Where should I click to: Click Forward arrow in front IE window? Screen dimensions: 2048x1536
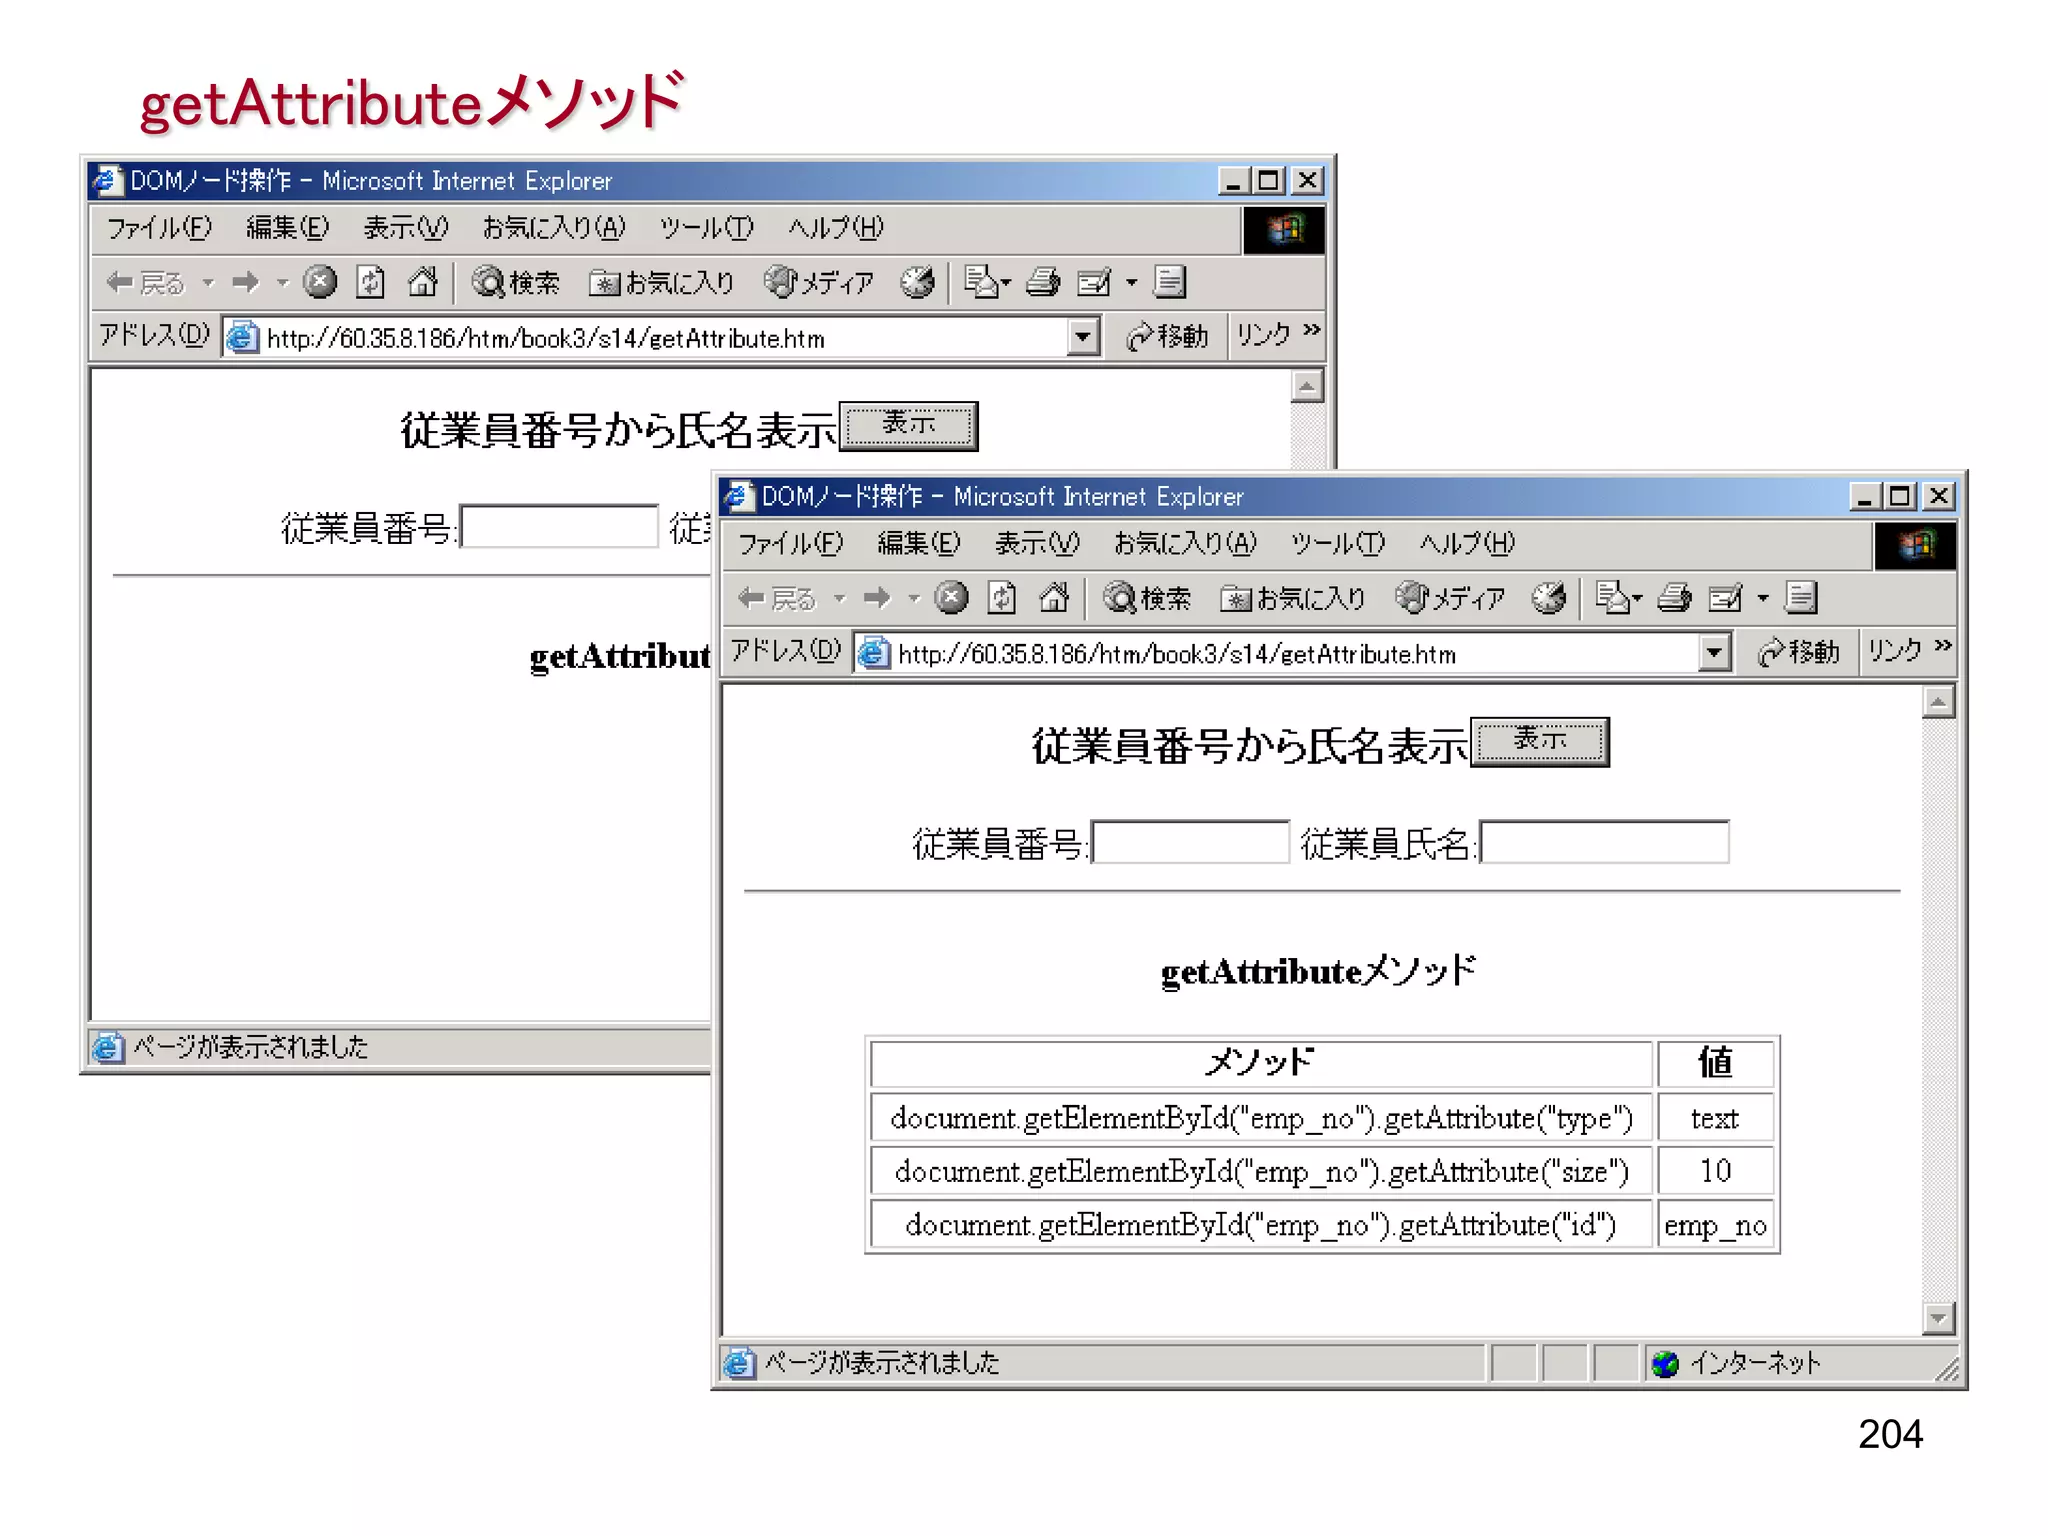877,598
